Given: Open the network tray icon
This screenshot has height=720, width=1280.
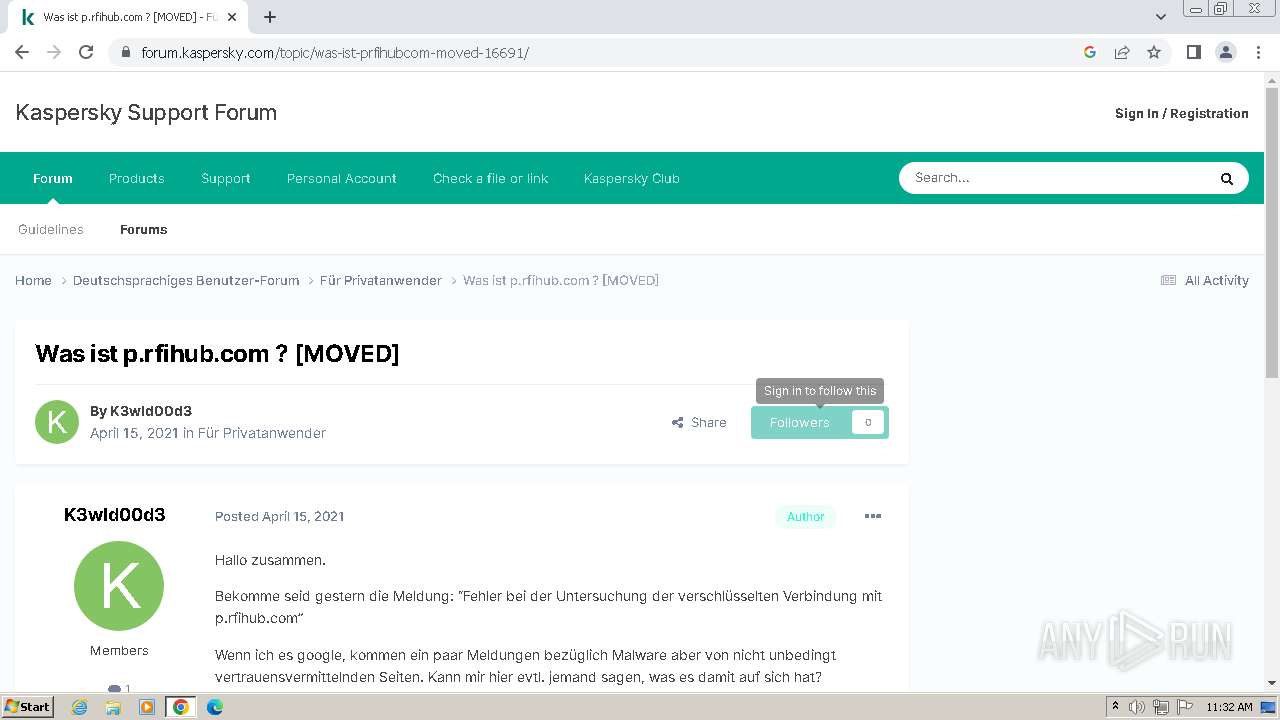Looking at the screenshot, I should pos(1163,707).
